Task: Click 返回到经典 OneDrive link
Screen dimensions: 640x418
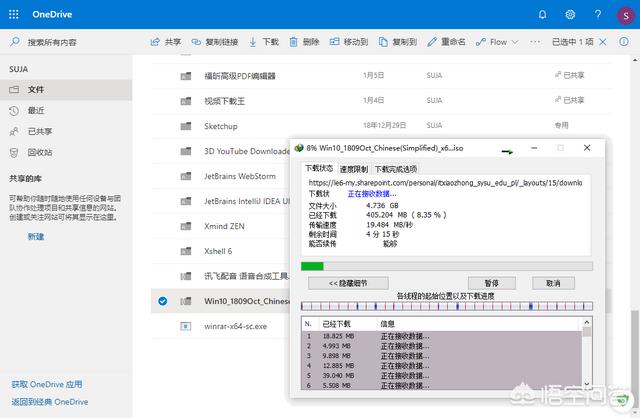Action: point(50,402)
